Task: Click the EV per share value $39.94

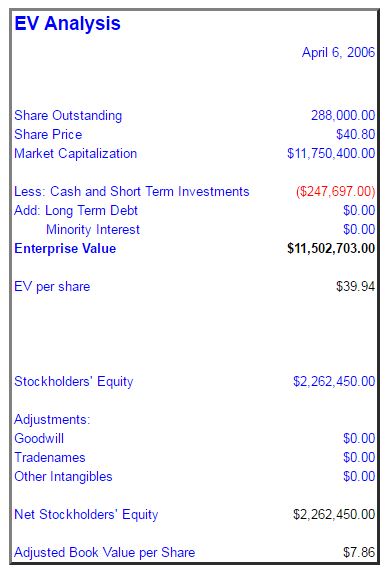Action: [x=355, y=286]
